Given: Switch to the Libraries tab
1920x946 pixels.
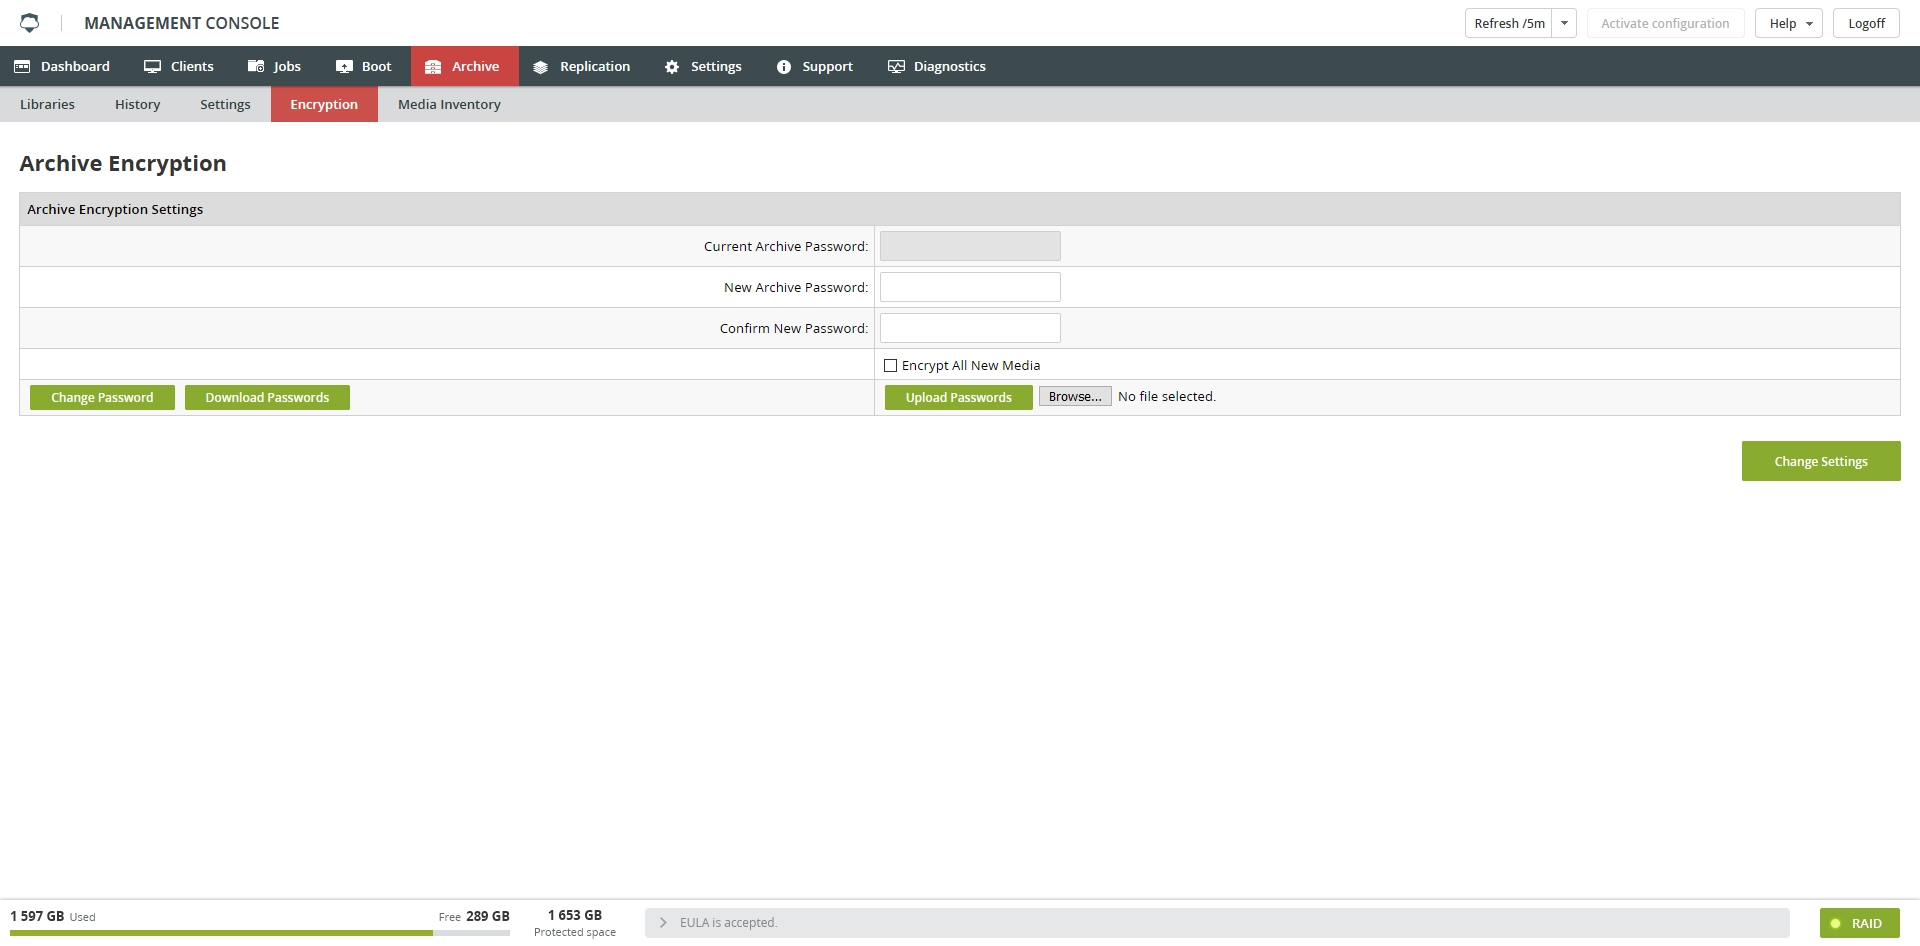Looking at the screenshot, I should (47, 104).
